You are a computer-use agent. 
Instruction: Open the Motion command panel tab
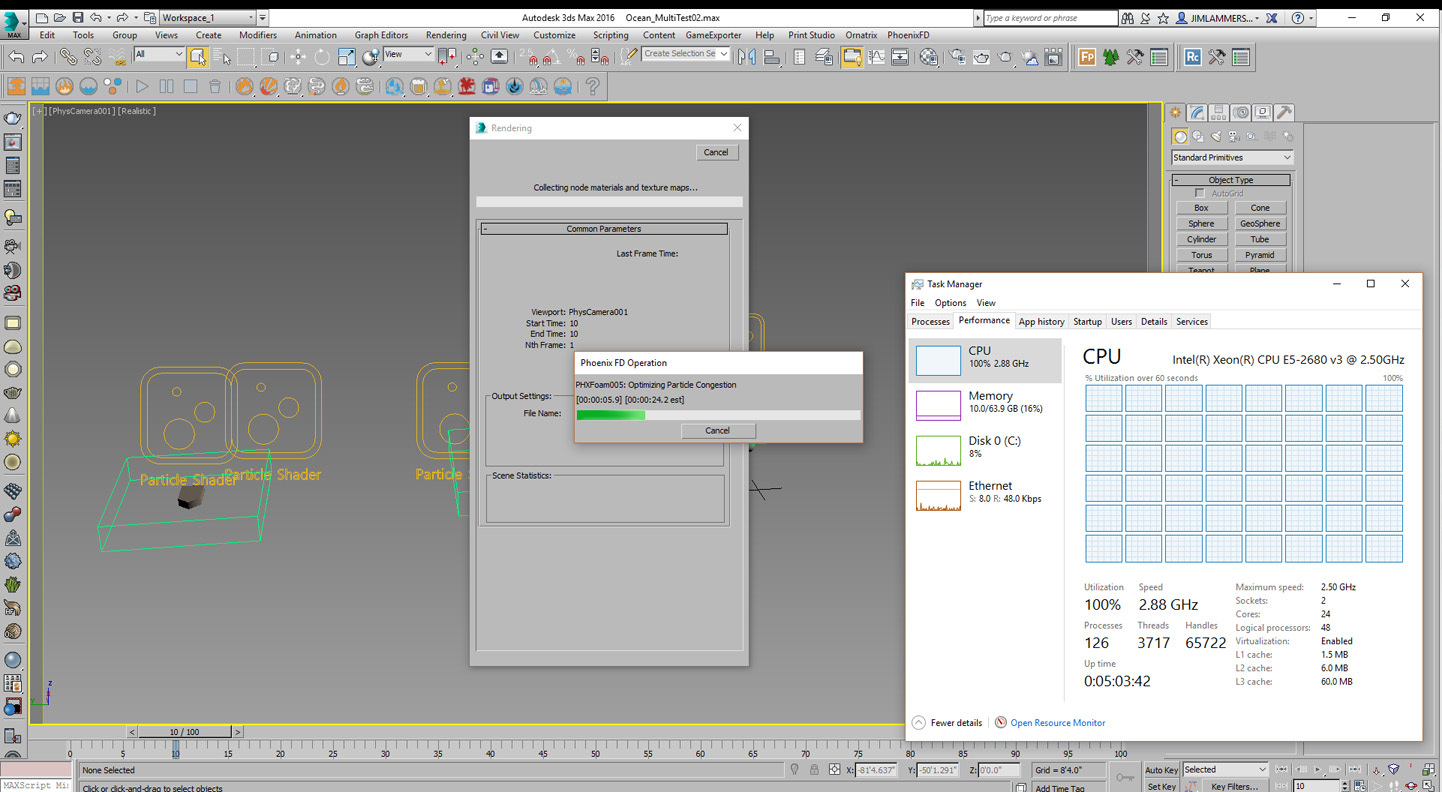point(1241,112)
